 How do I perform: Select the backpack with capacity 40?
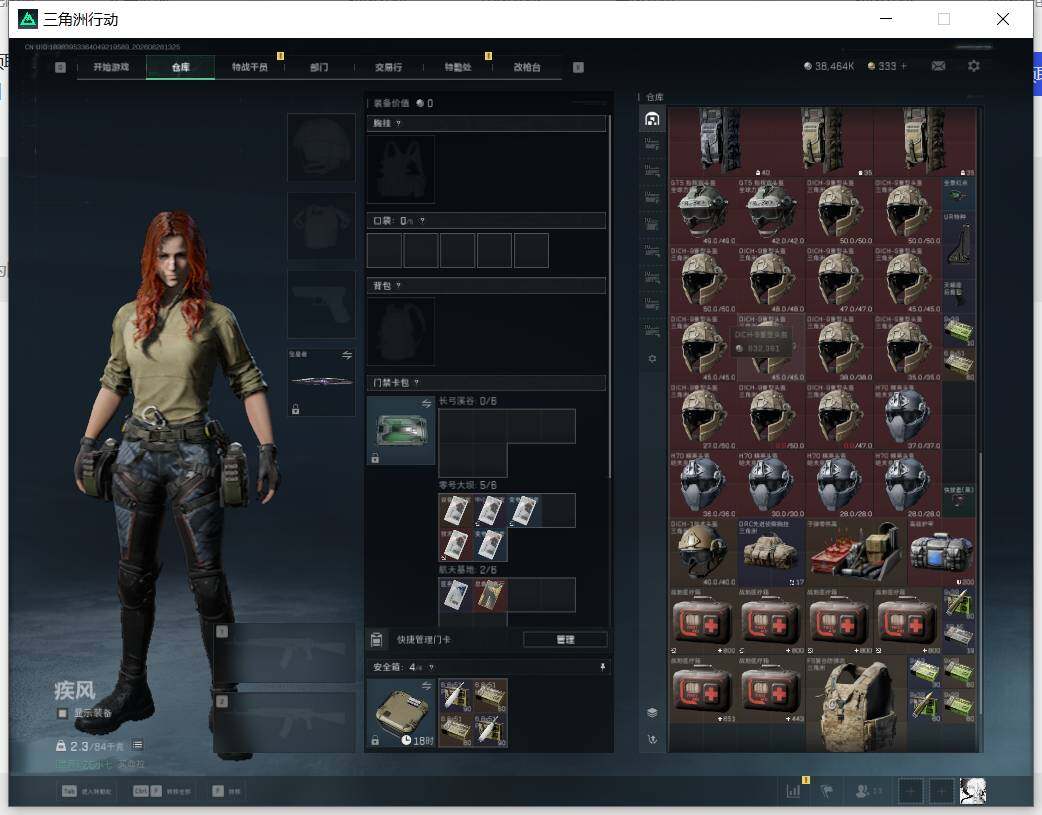tap(720, 142)
